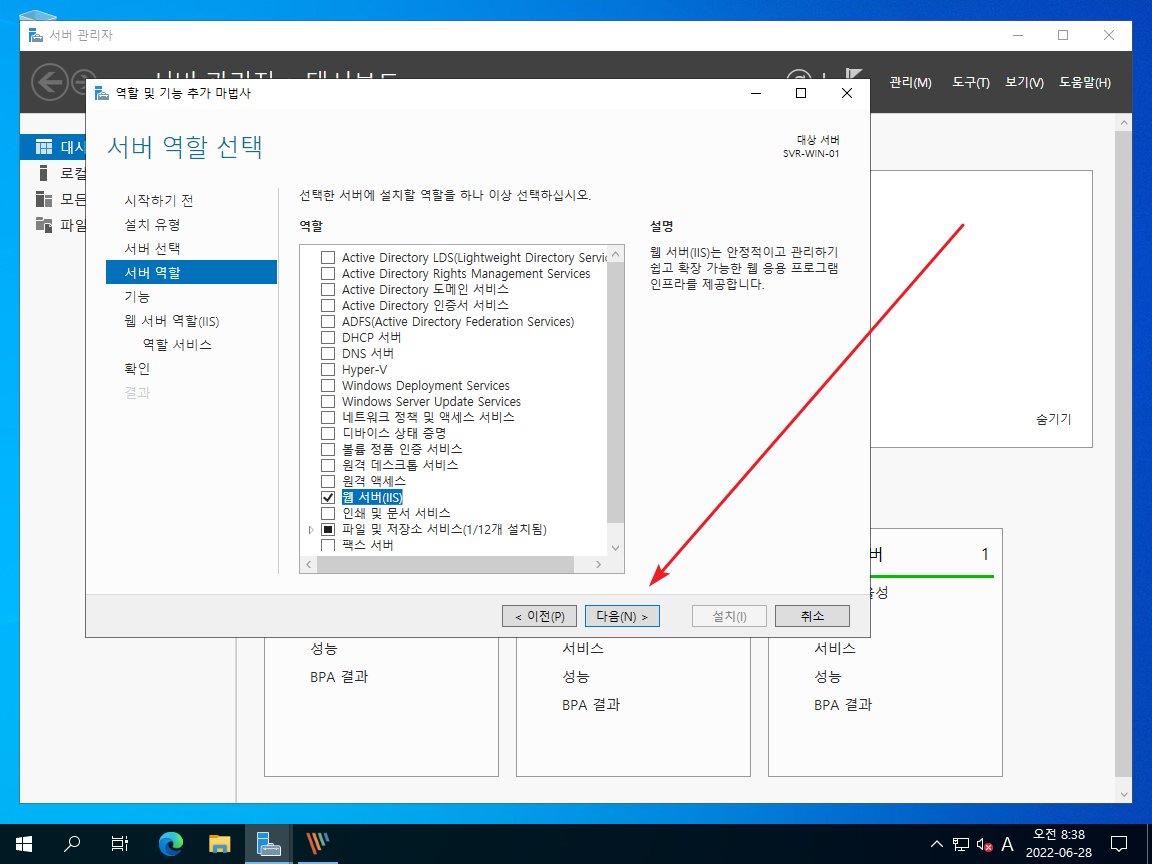Check Active Directory LDS role checkbox
The width and height of the screenshot is (1152, 864).
click(x=328, y=258)
